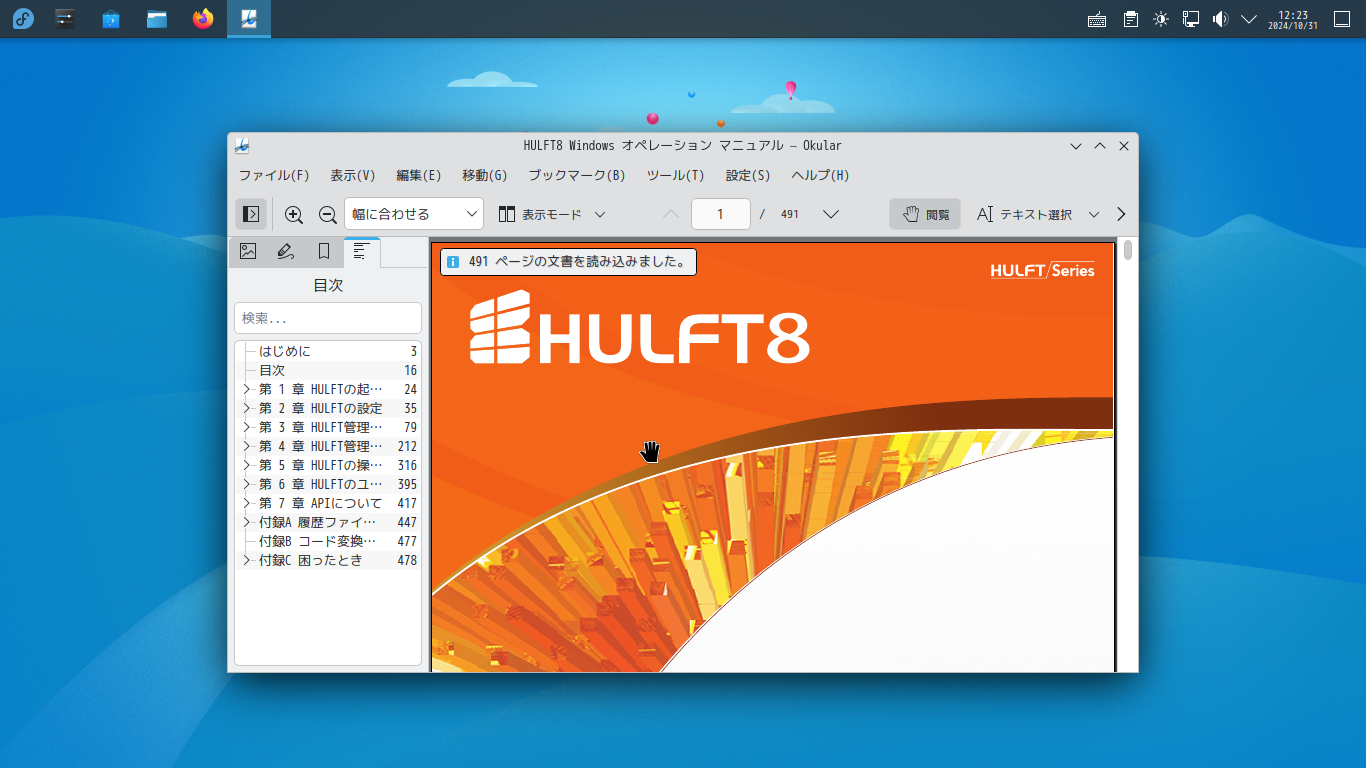Switch to the table of contents tab
The width and height of the screenshot is (1366, 768).
coord(362,252)
